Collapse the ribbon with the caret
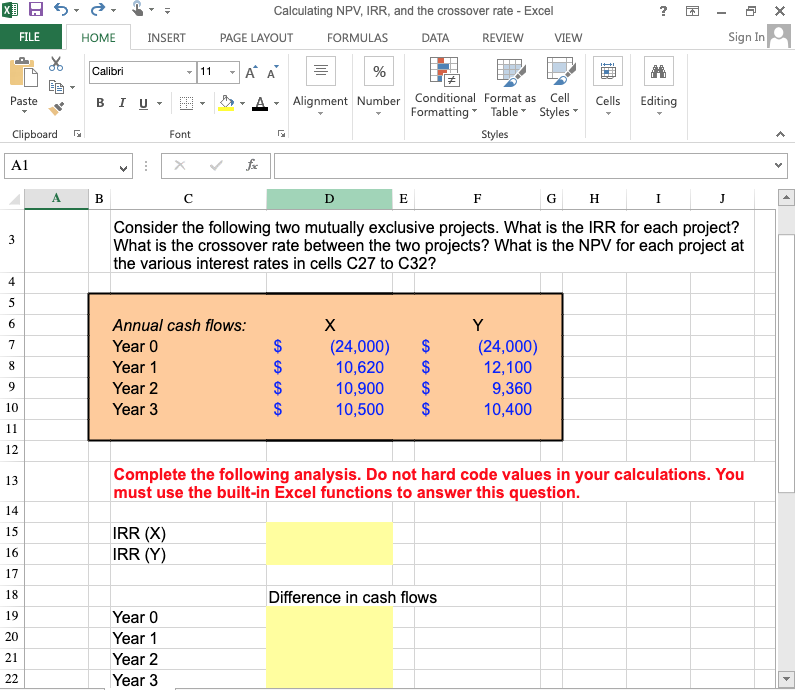The image size is (795, 690). (x=780, y=134)
